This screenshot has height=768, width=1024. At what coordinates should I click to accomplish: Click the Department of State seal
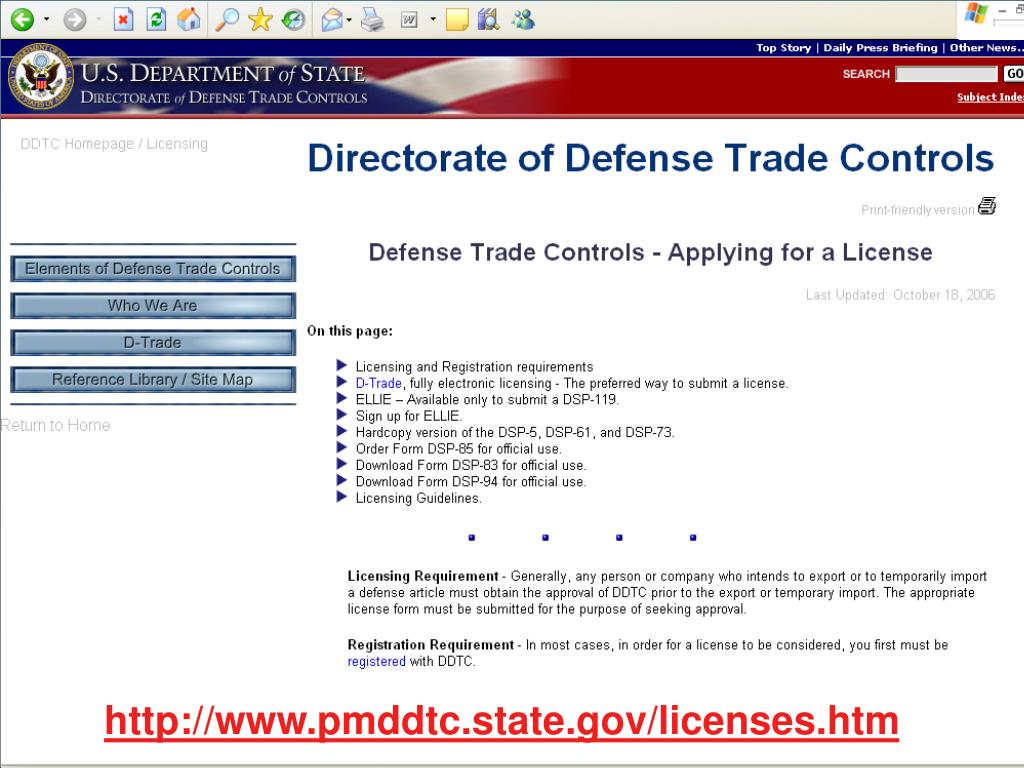pyautogui.click(x=41, y=76)
